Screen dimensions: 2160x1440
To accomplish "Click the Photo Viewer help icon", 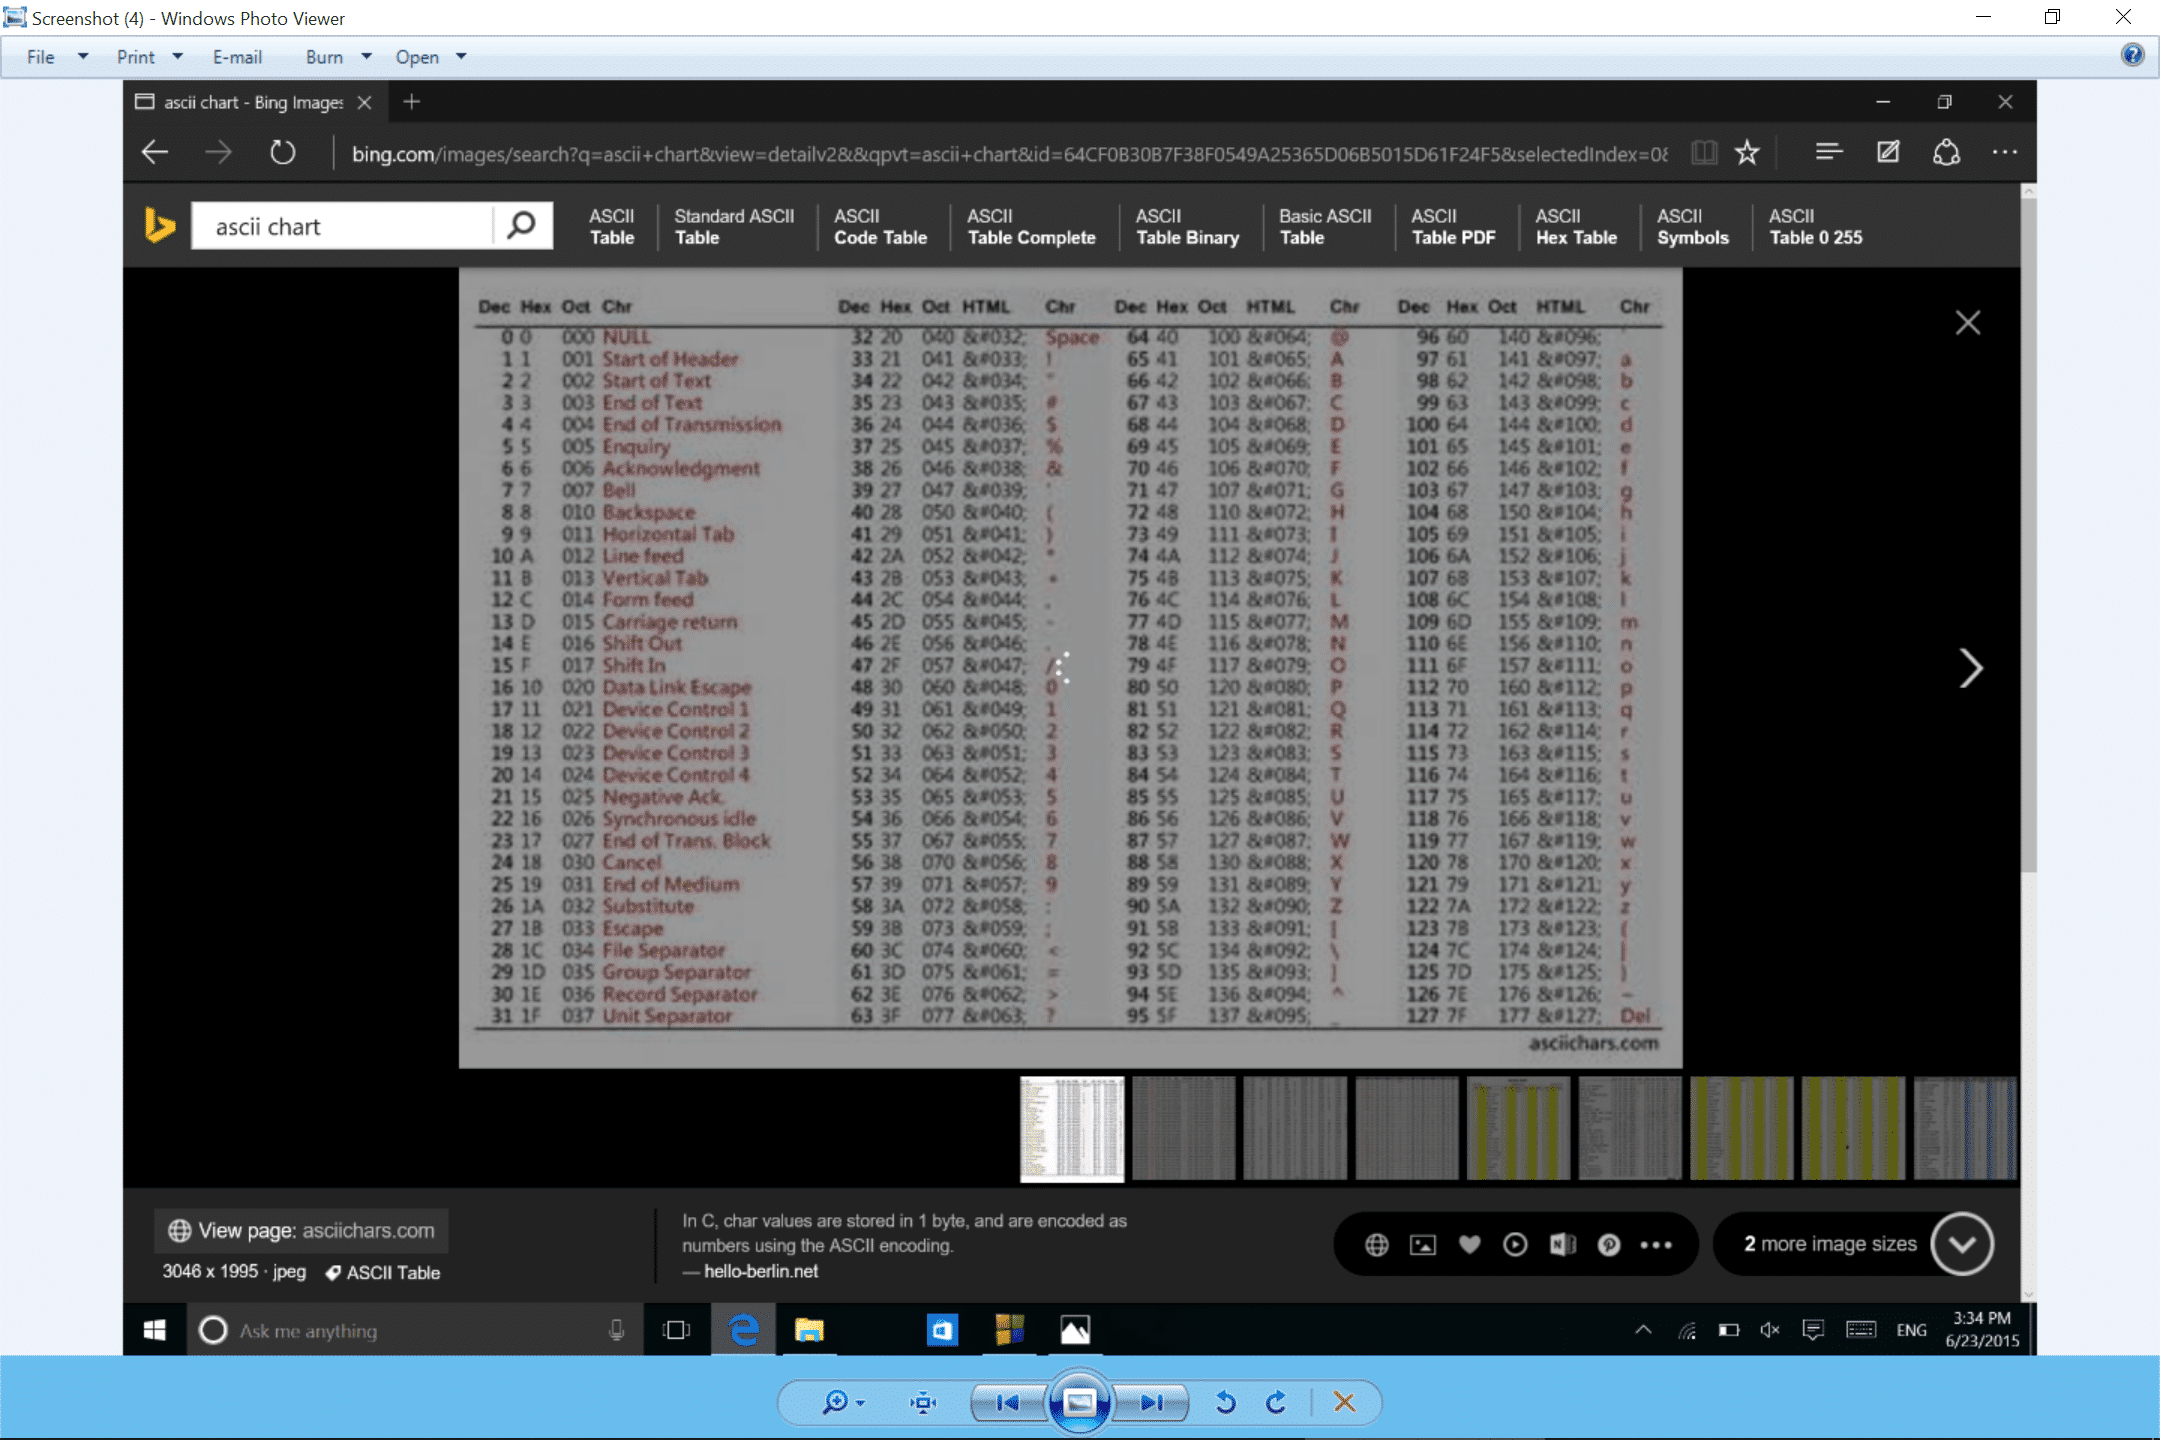I will point(2132,55).
